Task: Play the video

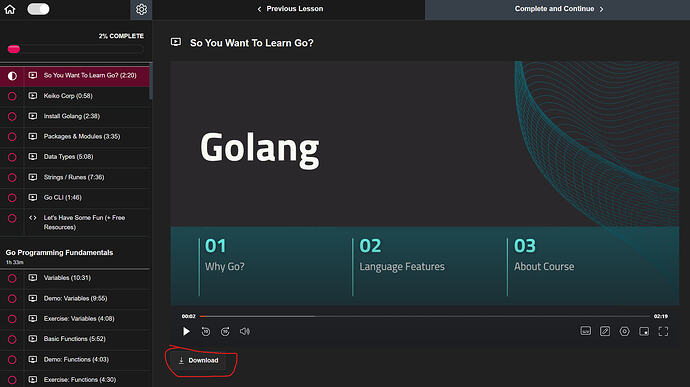Action: pyautogui.click(x=186, y=331)
